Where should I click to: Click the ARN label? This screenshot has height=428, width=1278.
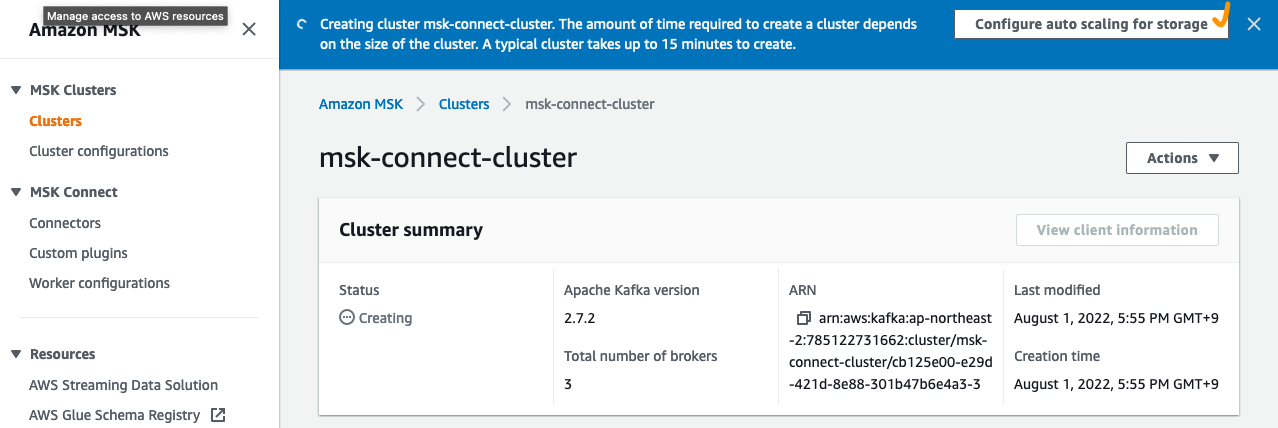pos(803,290)
